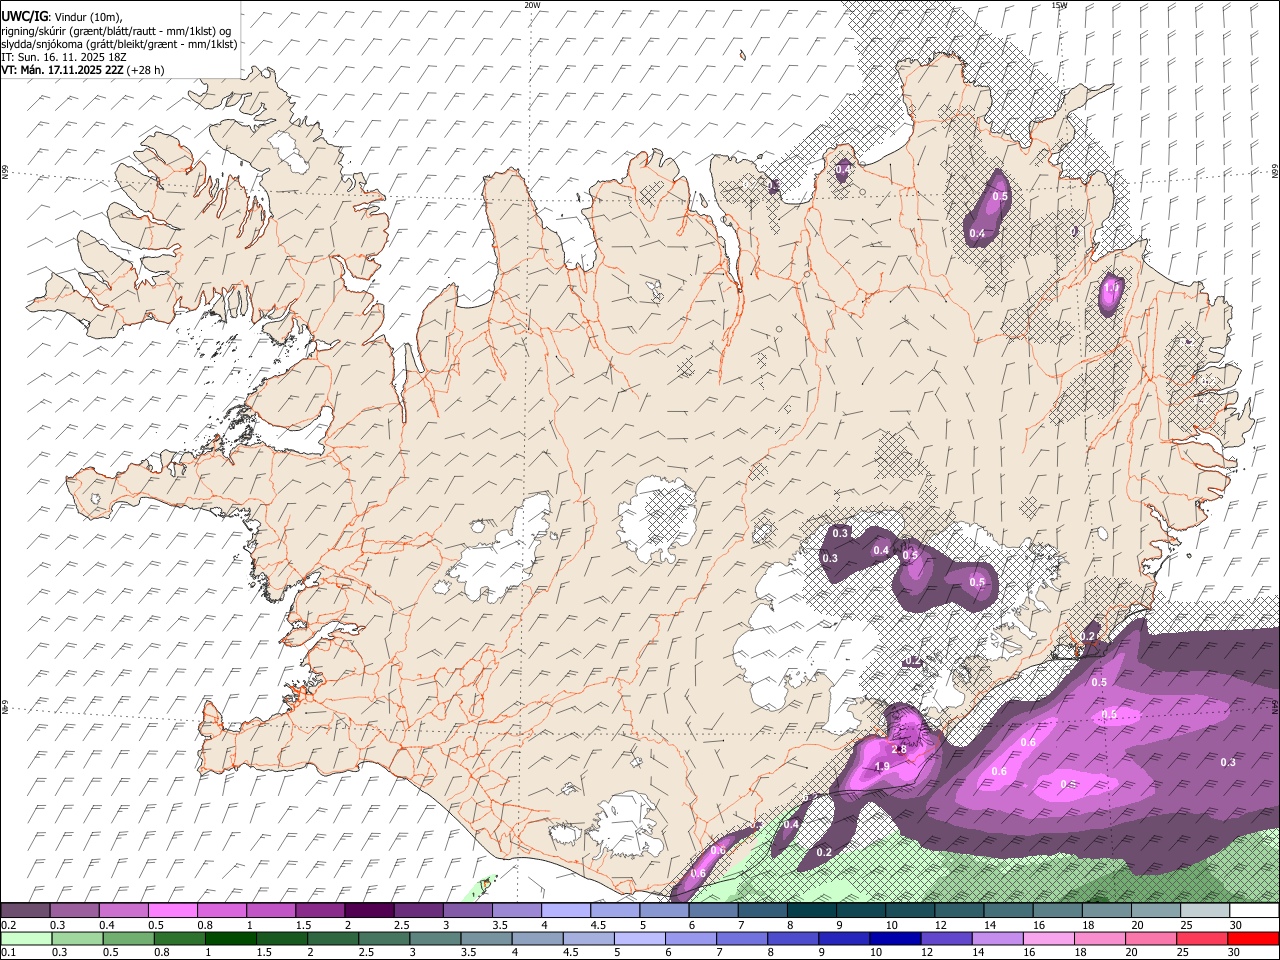Click the 'slydda/snjókoma' legend description line
This screenshot has height=960, width=1280.
click(x=119, y=44)
